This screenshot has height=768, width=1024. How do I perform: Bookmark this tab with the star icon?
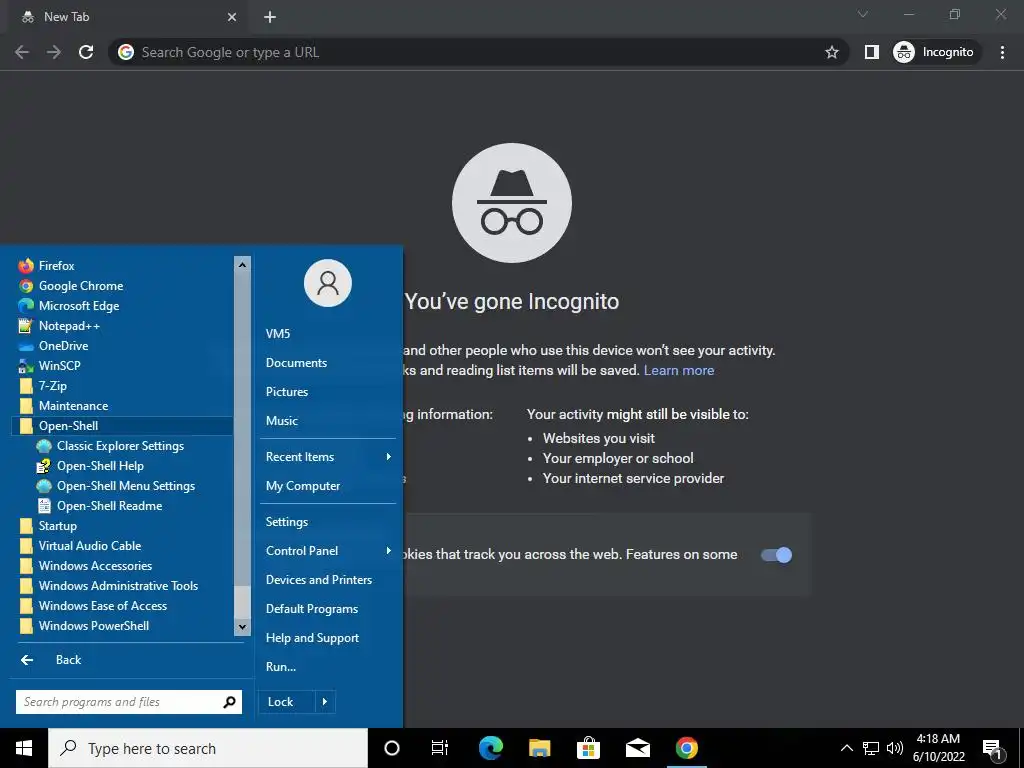click(x=831, y=52)
